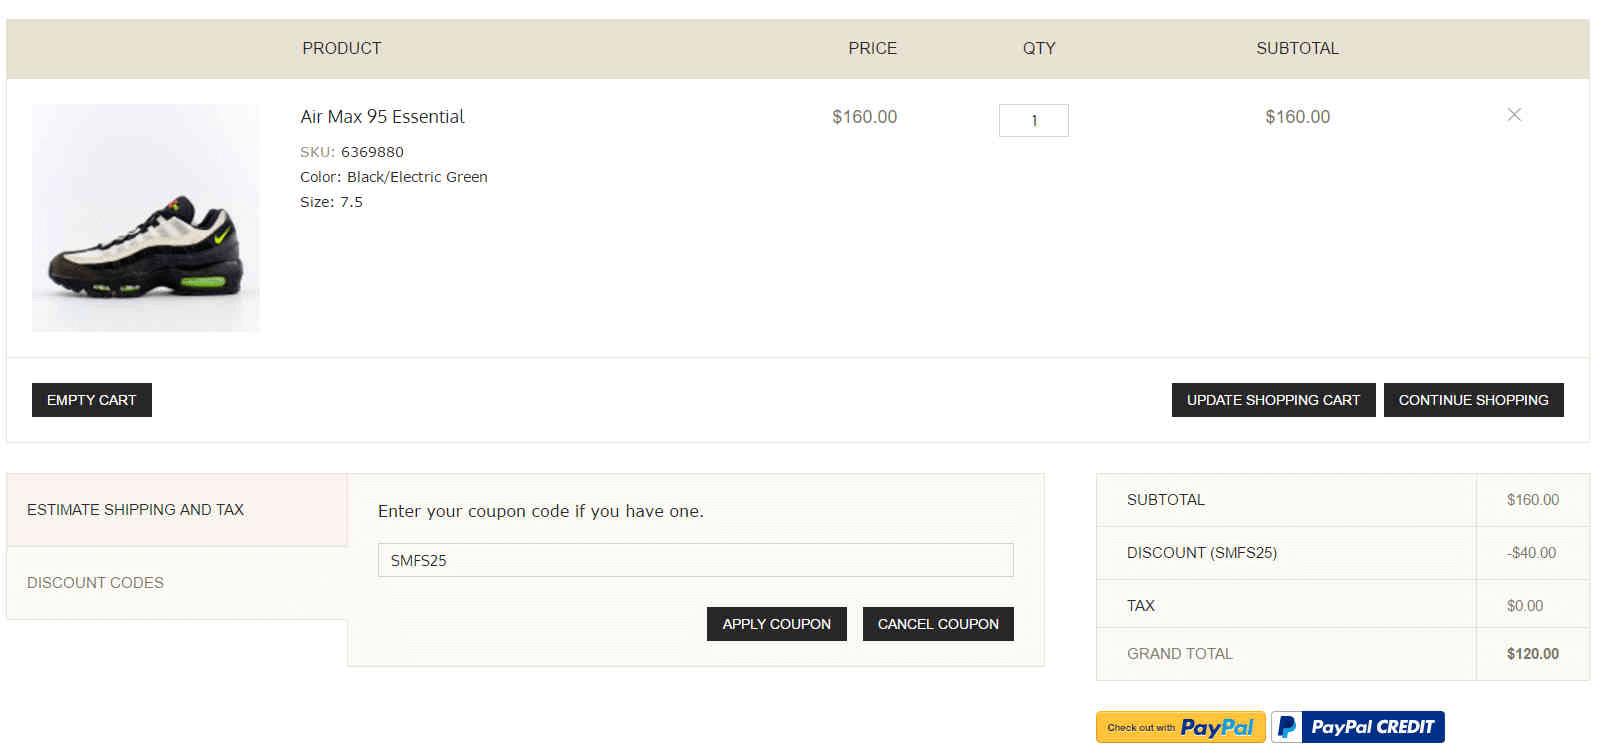The image size is (1601, 755).
Task: Click the Empty Cart button
Action: (x=92, y=400)
